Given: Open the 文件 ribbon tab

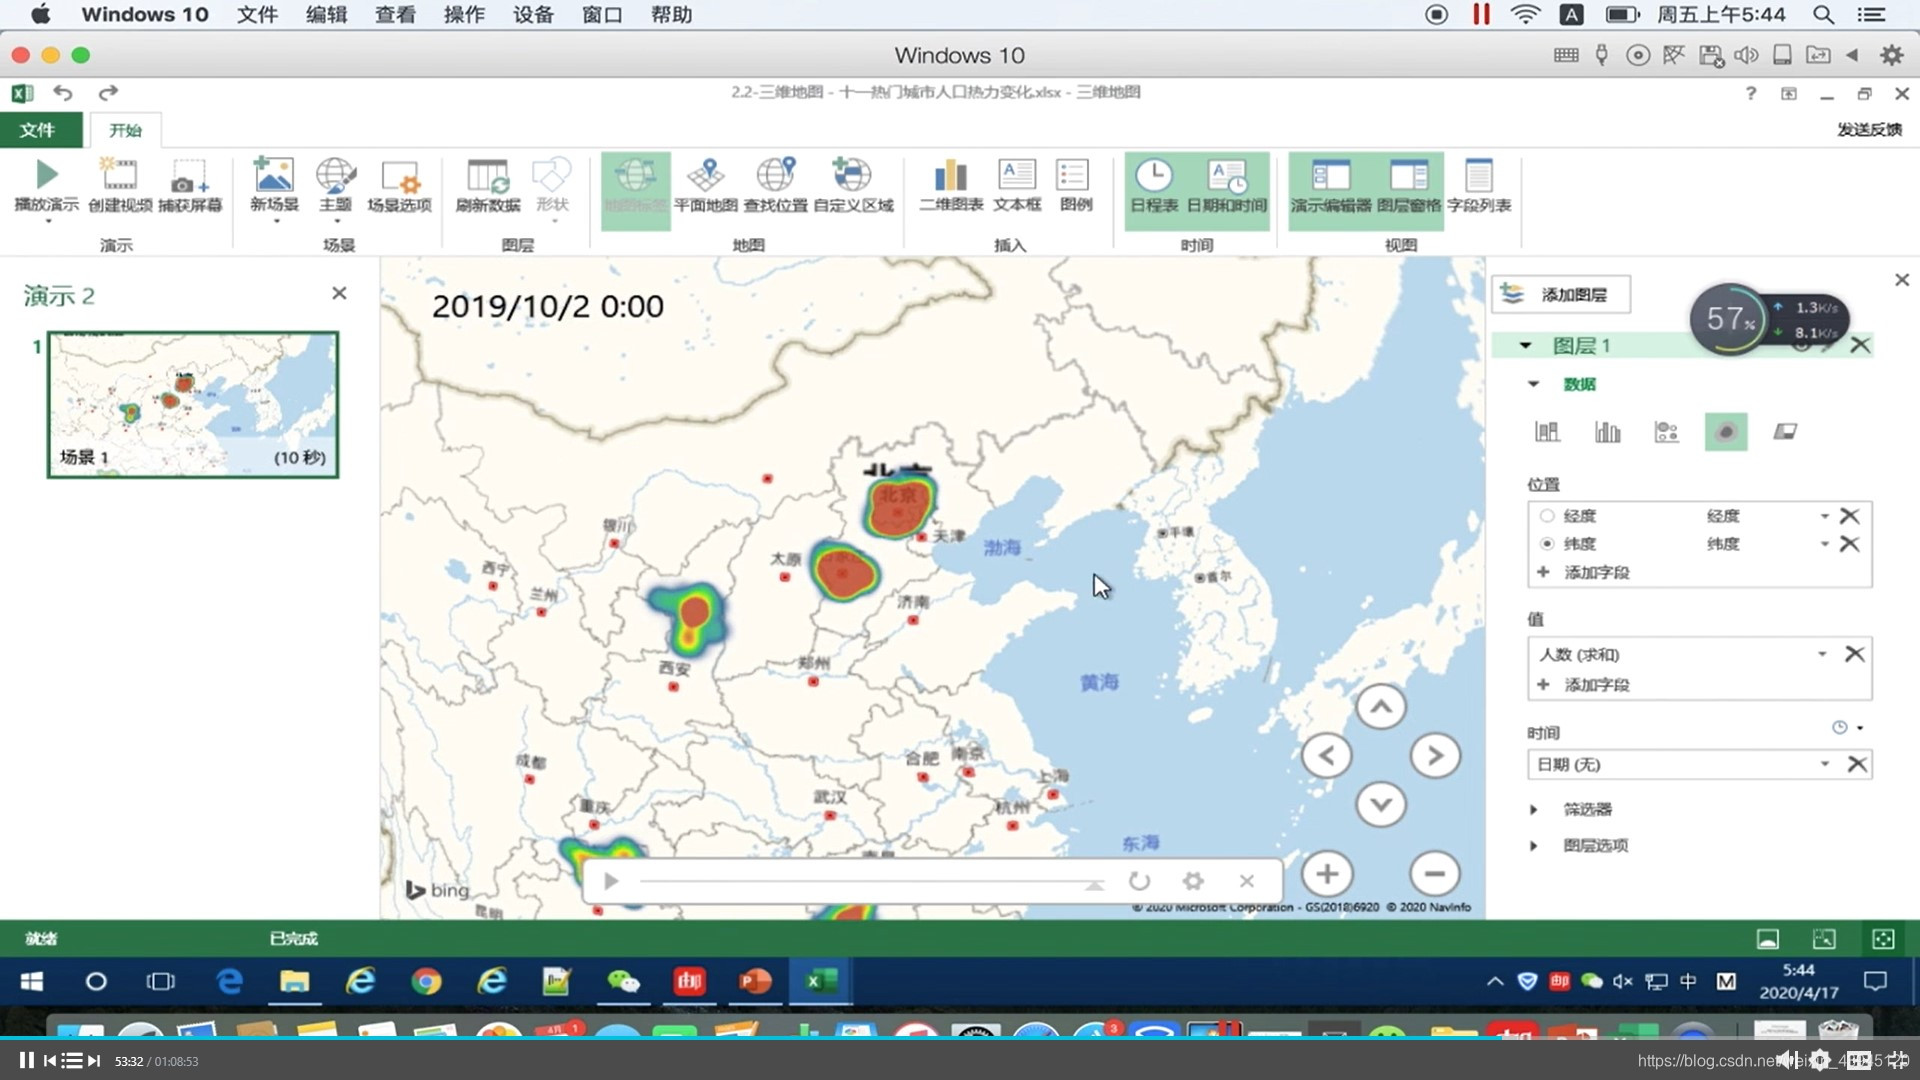Looking at the screenshot, I should click(37, 130).
